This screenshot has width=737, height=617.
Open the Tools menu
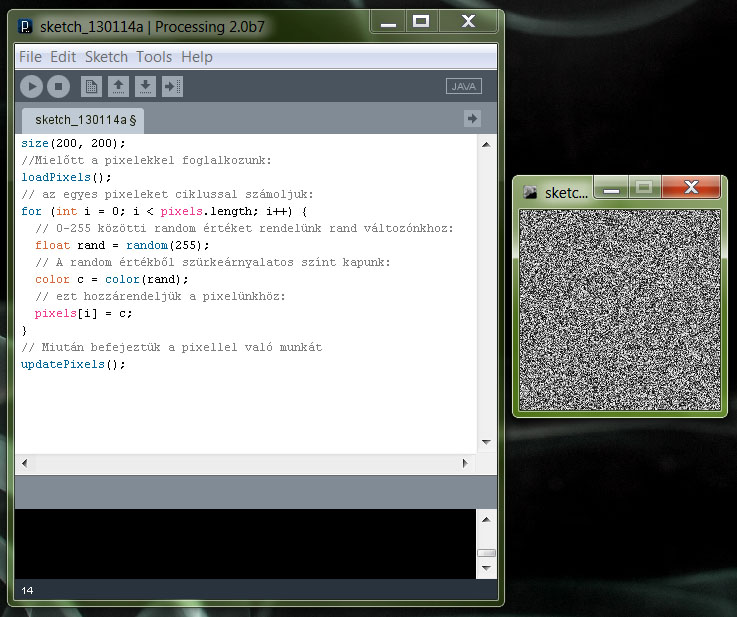click(x=154, y=57)
